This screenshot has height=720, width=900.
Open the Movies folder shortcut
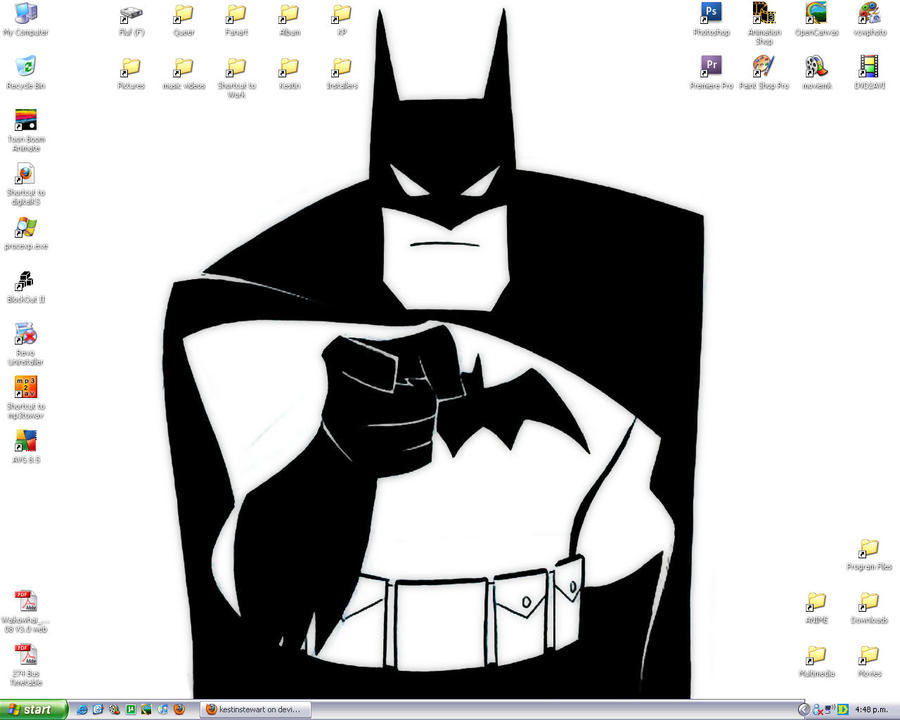[x=870, y=661]
